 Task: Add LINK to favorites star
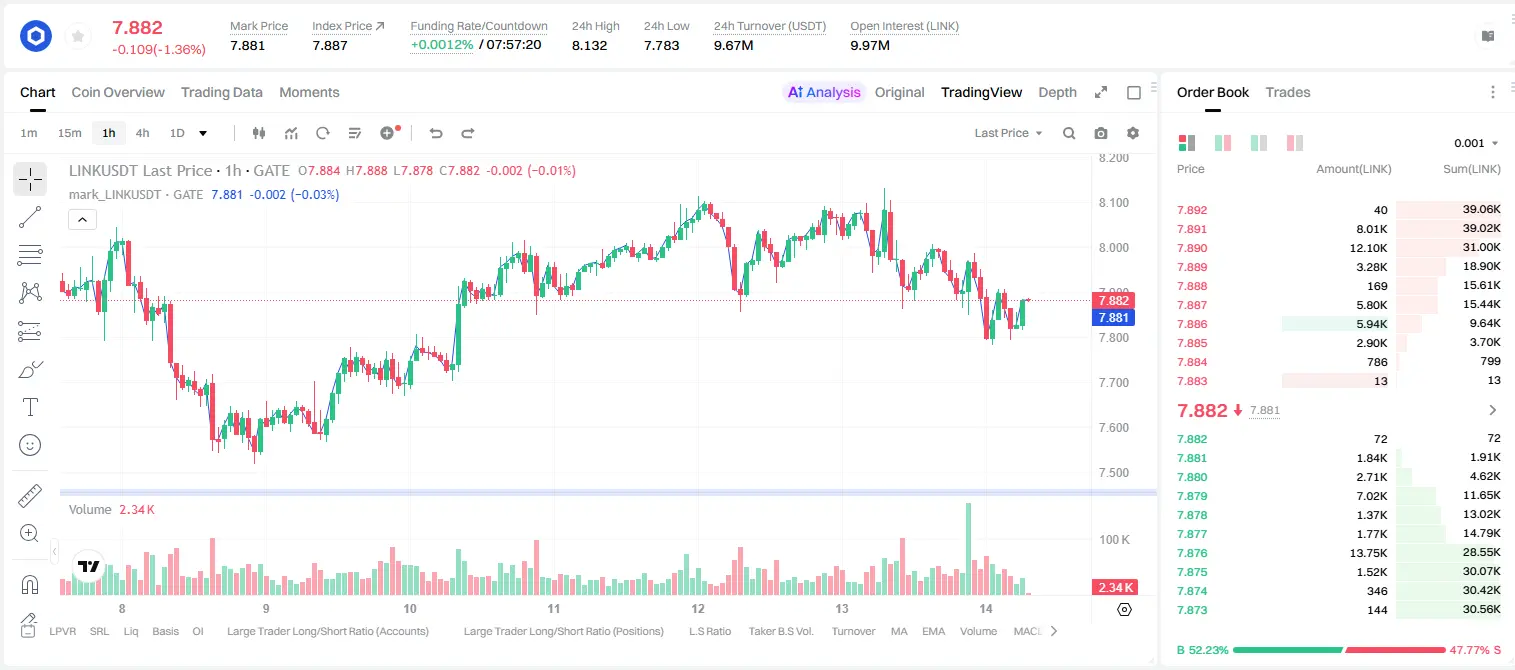click(78, 37)
